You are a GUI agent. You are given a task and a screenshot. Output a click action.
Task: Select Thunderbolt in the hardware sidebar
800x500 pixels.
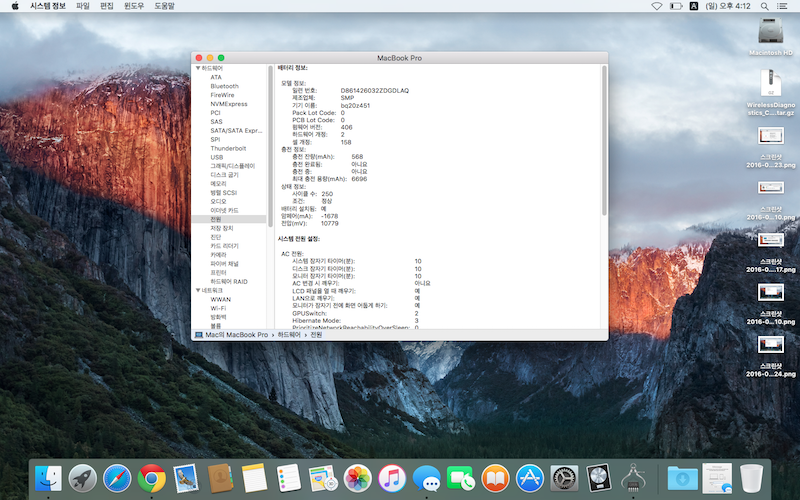[227, 148]
